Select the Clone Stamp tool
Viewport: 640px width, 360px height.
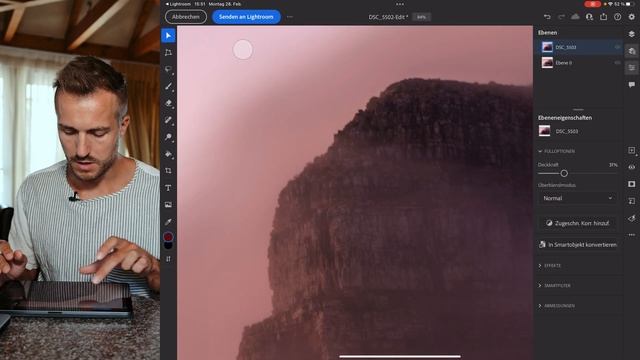[x=168, y=137]
